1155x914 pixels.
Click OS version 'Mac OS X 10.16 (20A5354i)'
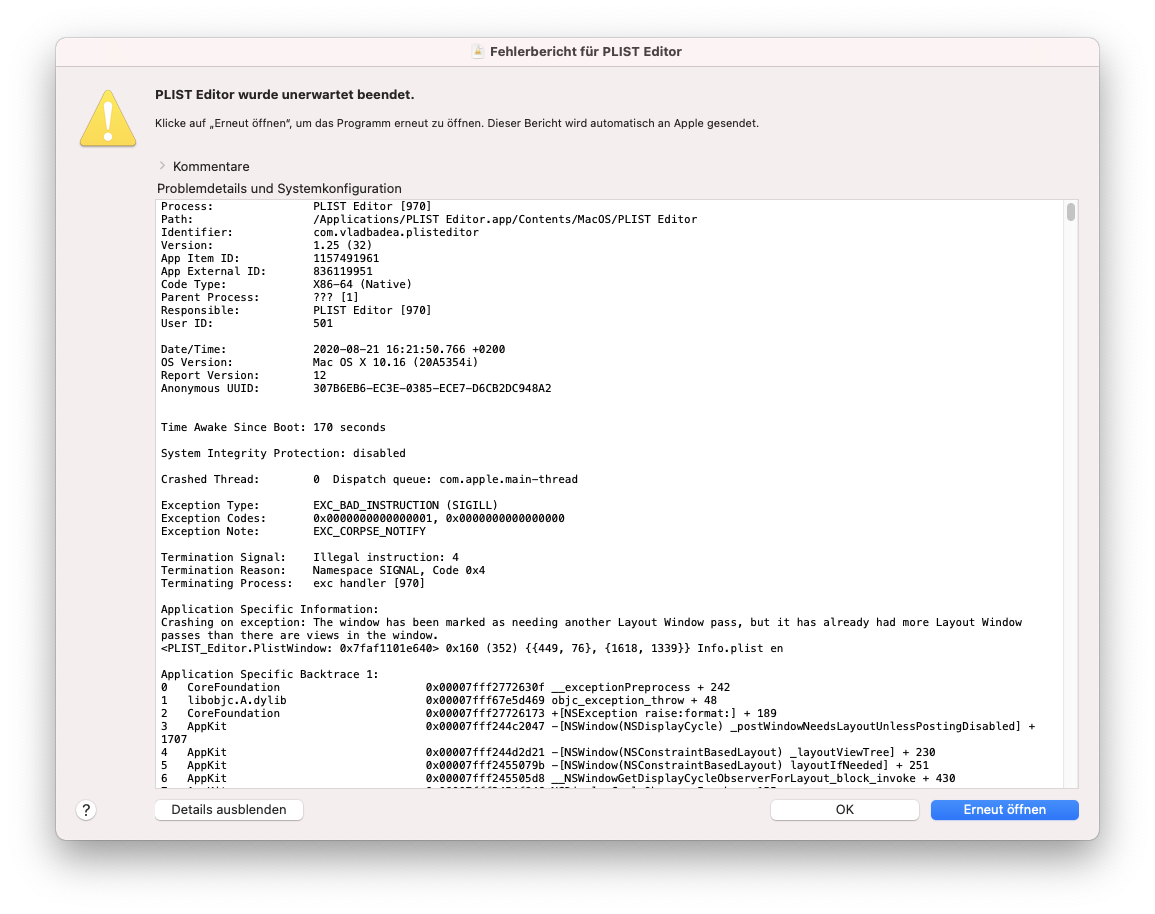click(x=396, y=362)
